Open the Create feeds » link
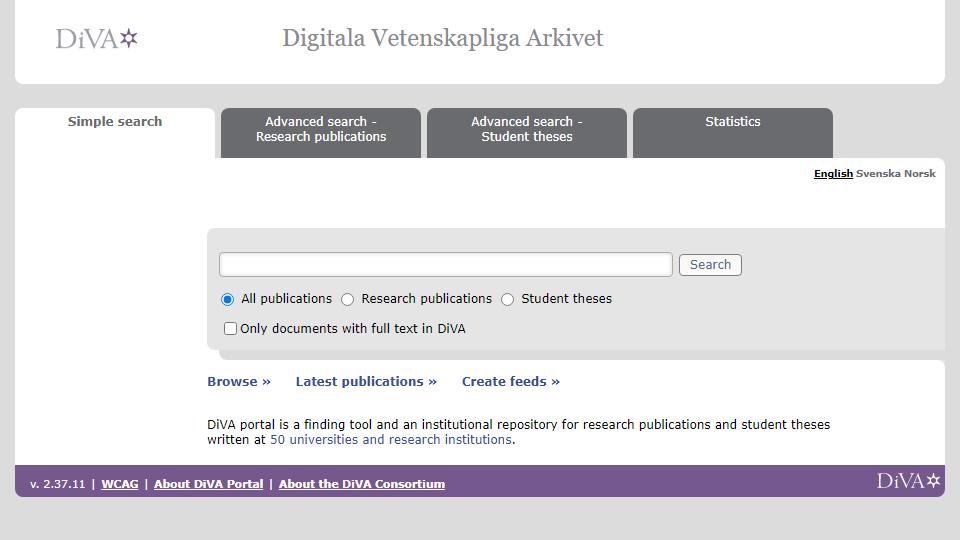The width and height of the screenshot is (960, 540). coord(511,381)
